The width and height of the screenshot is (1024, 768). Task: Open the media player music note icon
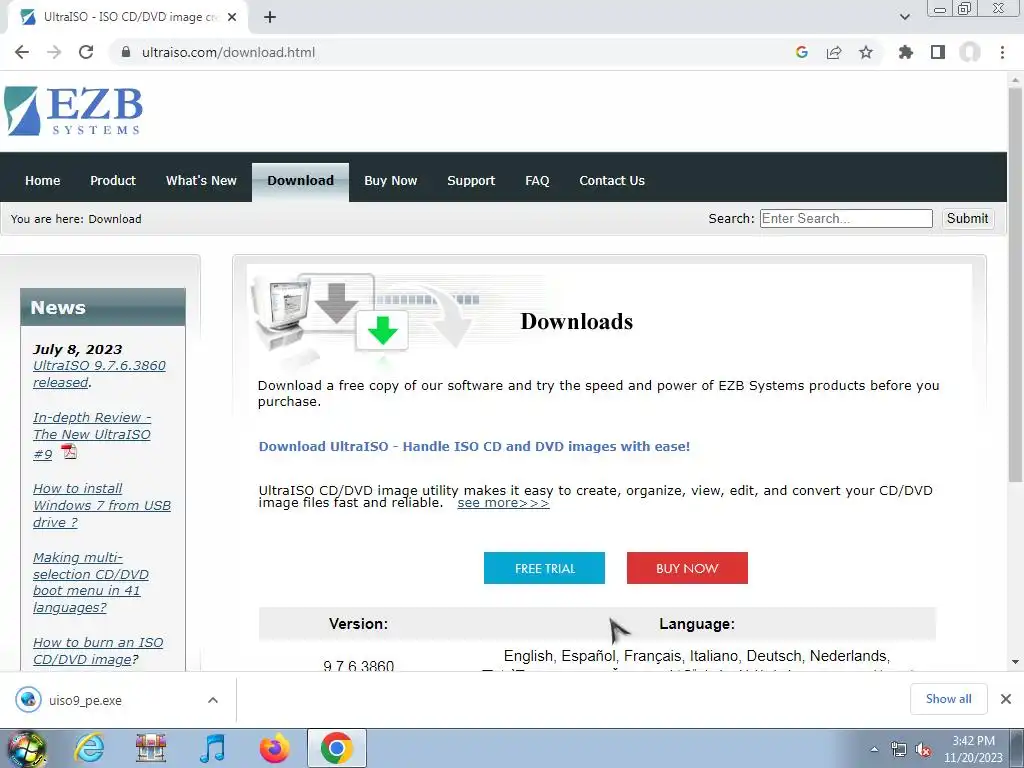pos(212,748)
